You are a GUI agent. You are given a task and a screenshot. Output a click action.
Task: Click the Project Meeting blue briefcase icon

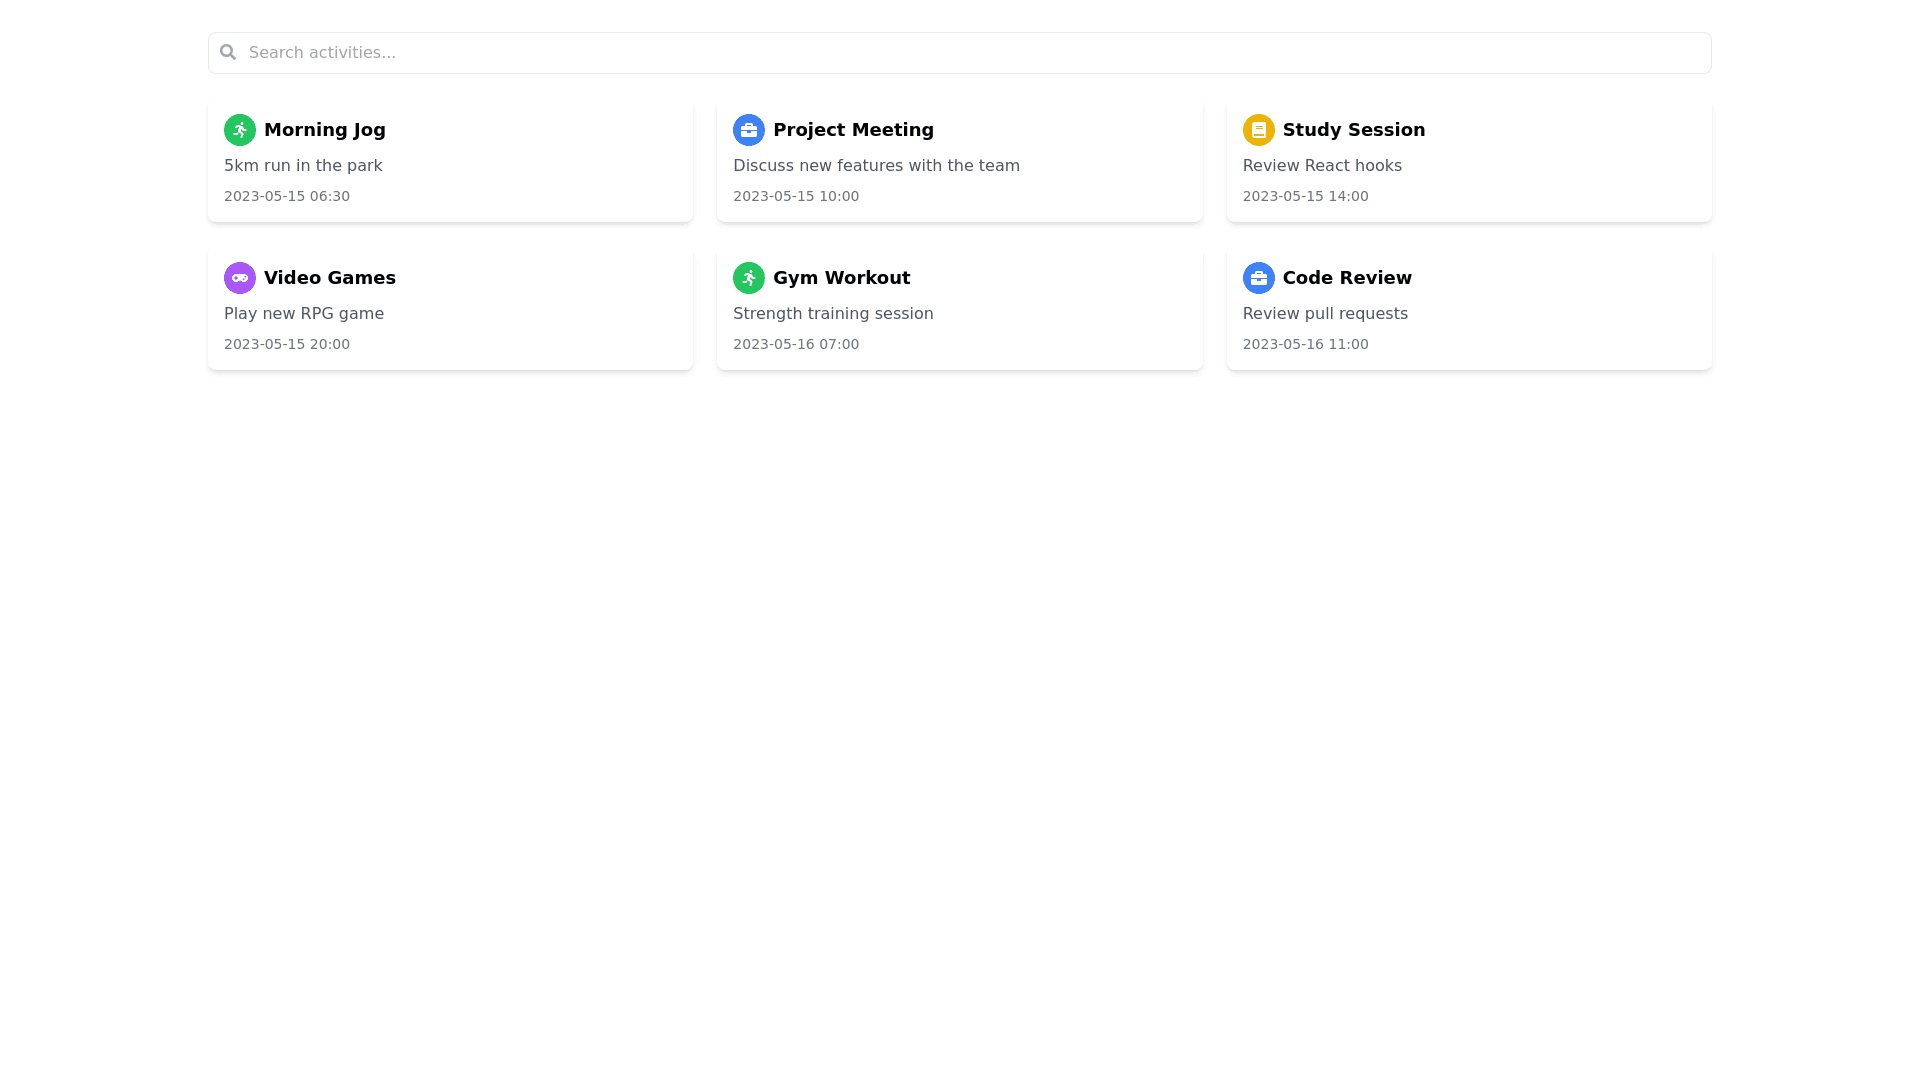749,130
